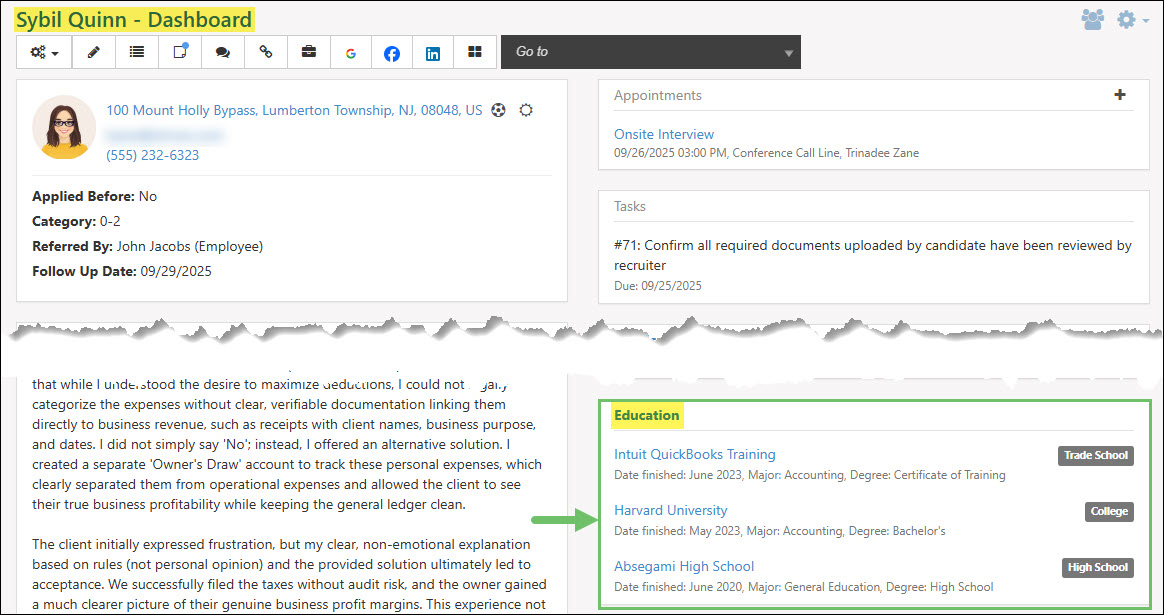The height and width of the screenshot is (615, 1164).
Task: Search candidate on Google via toolbar icon
Action: click(x=350, y=52)
